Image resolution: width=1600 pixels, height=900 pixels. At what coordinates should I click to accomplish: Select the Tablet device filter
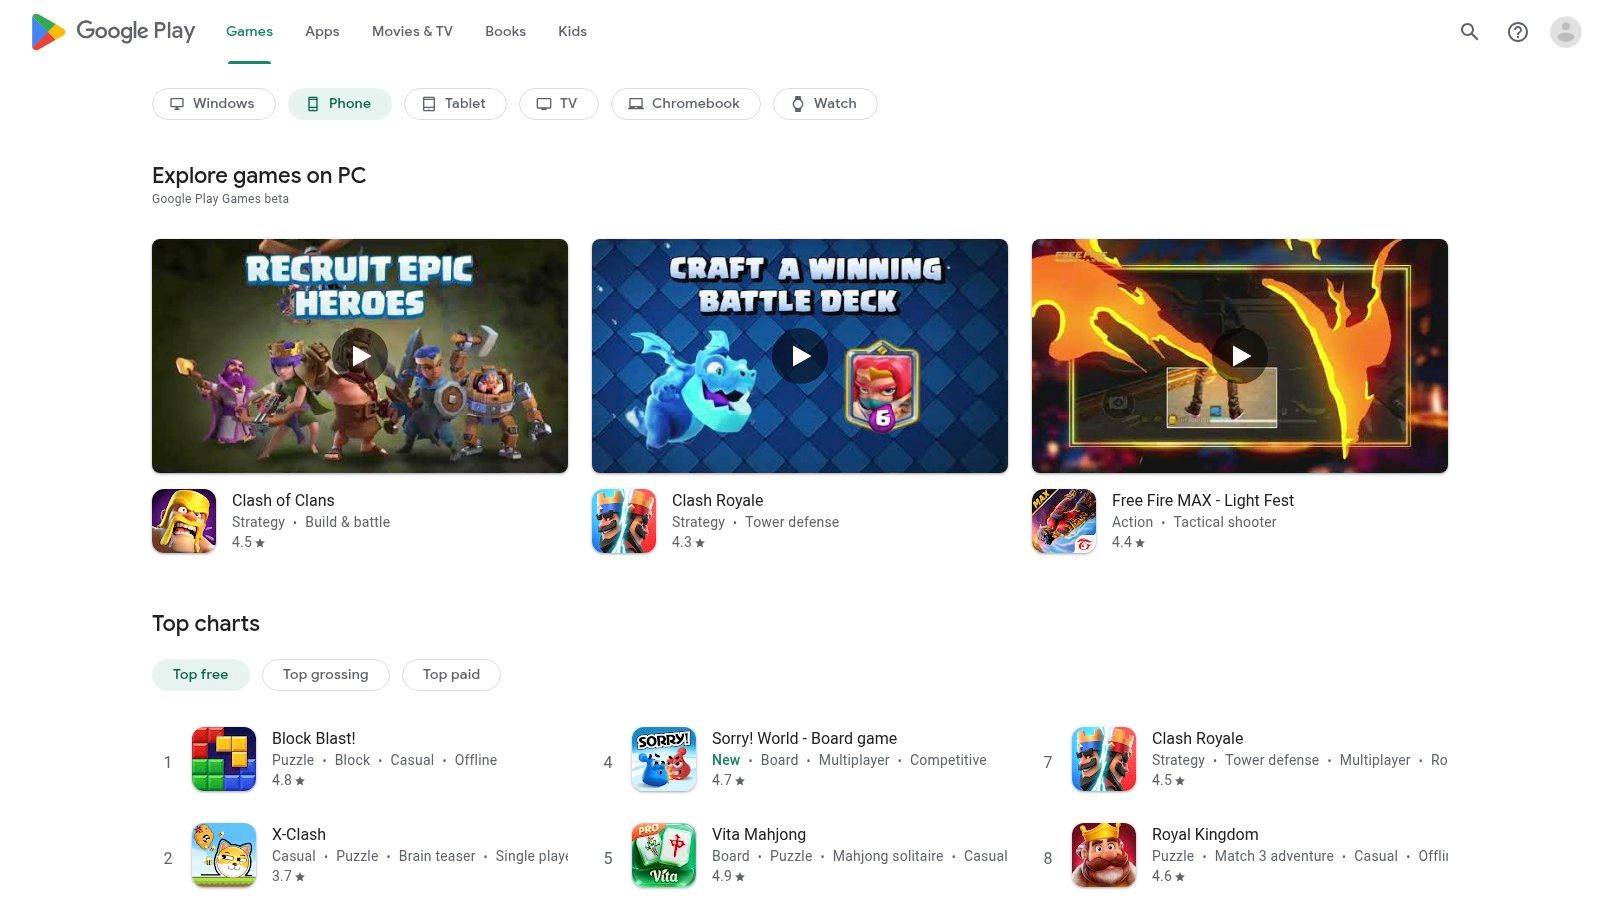pos(455,103)
